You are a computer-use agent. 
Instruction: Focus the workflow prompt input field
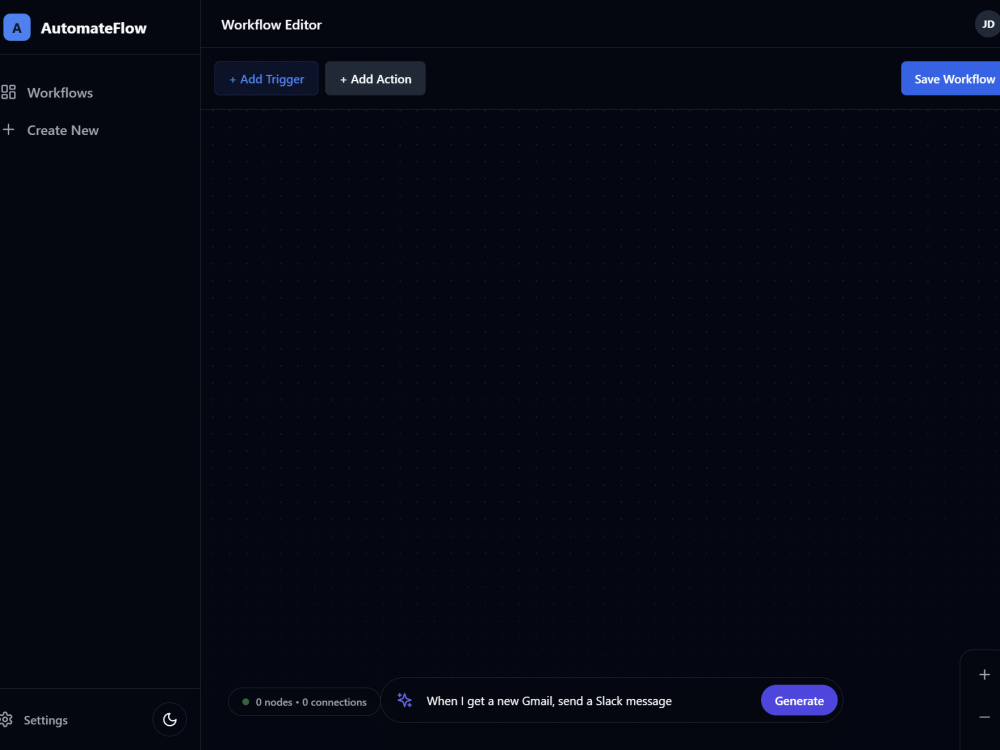pyautogui.click(x=589, y=701)
